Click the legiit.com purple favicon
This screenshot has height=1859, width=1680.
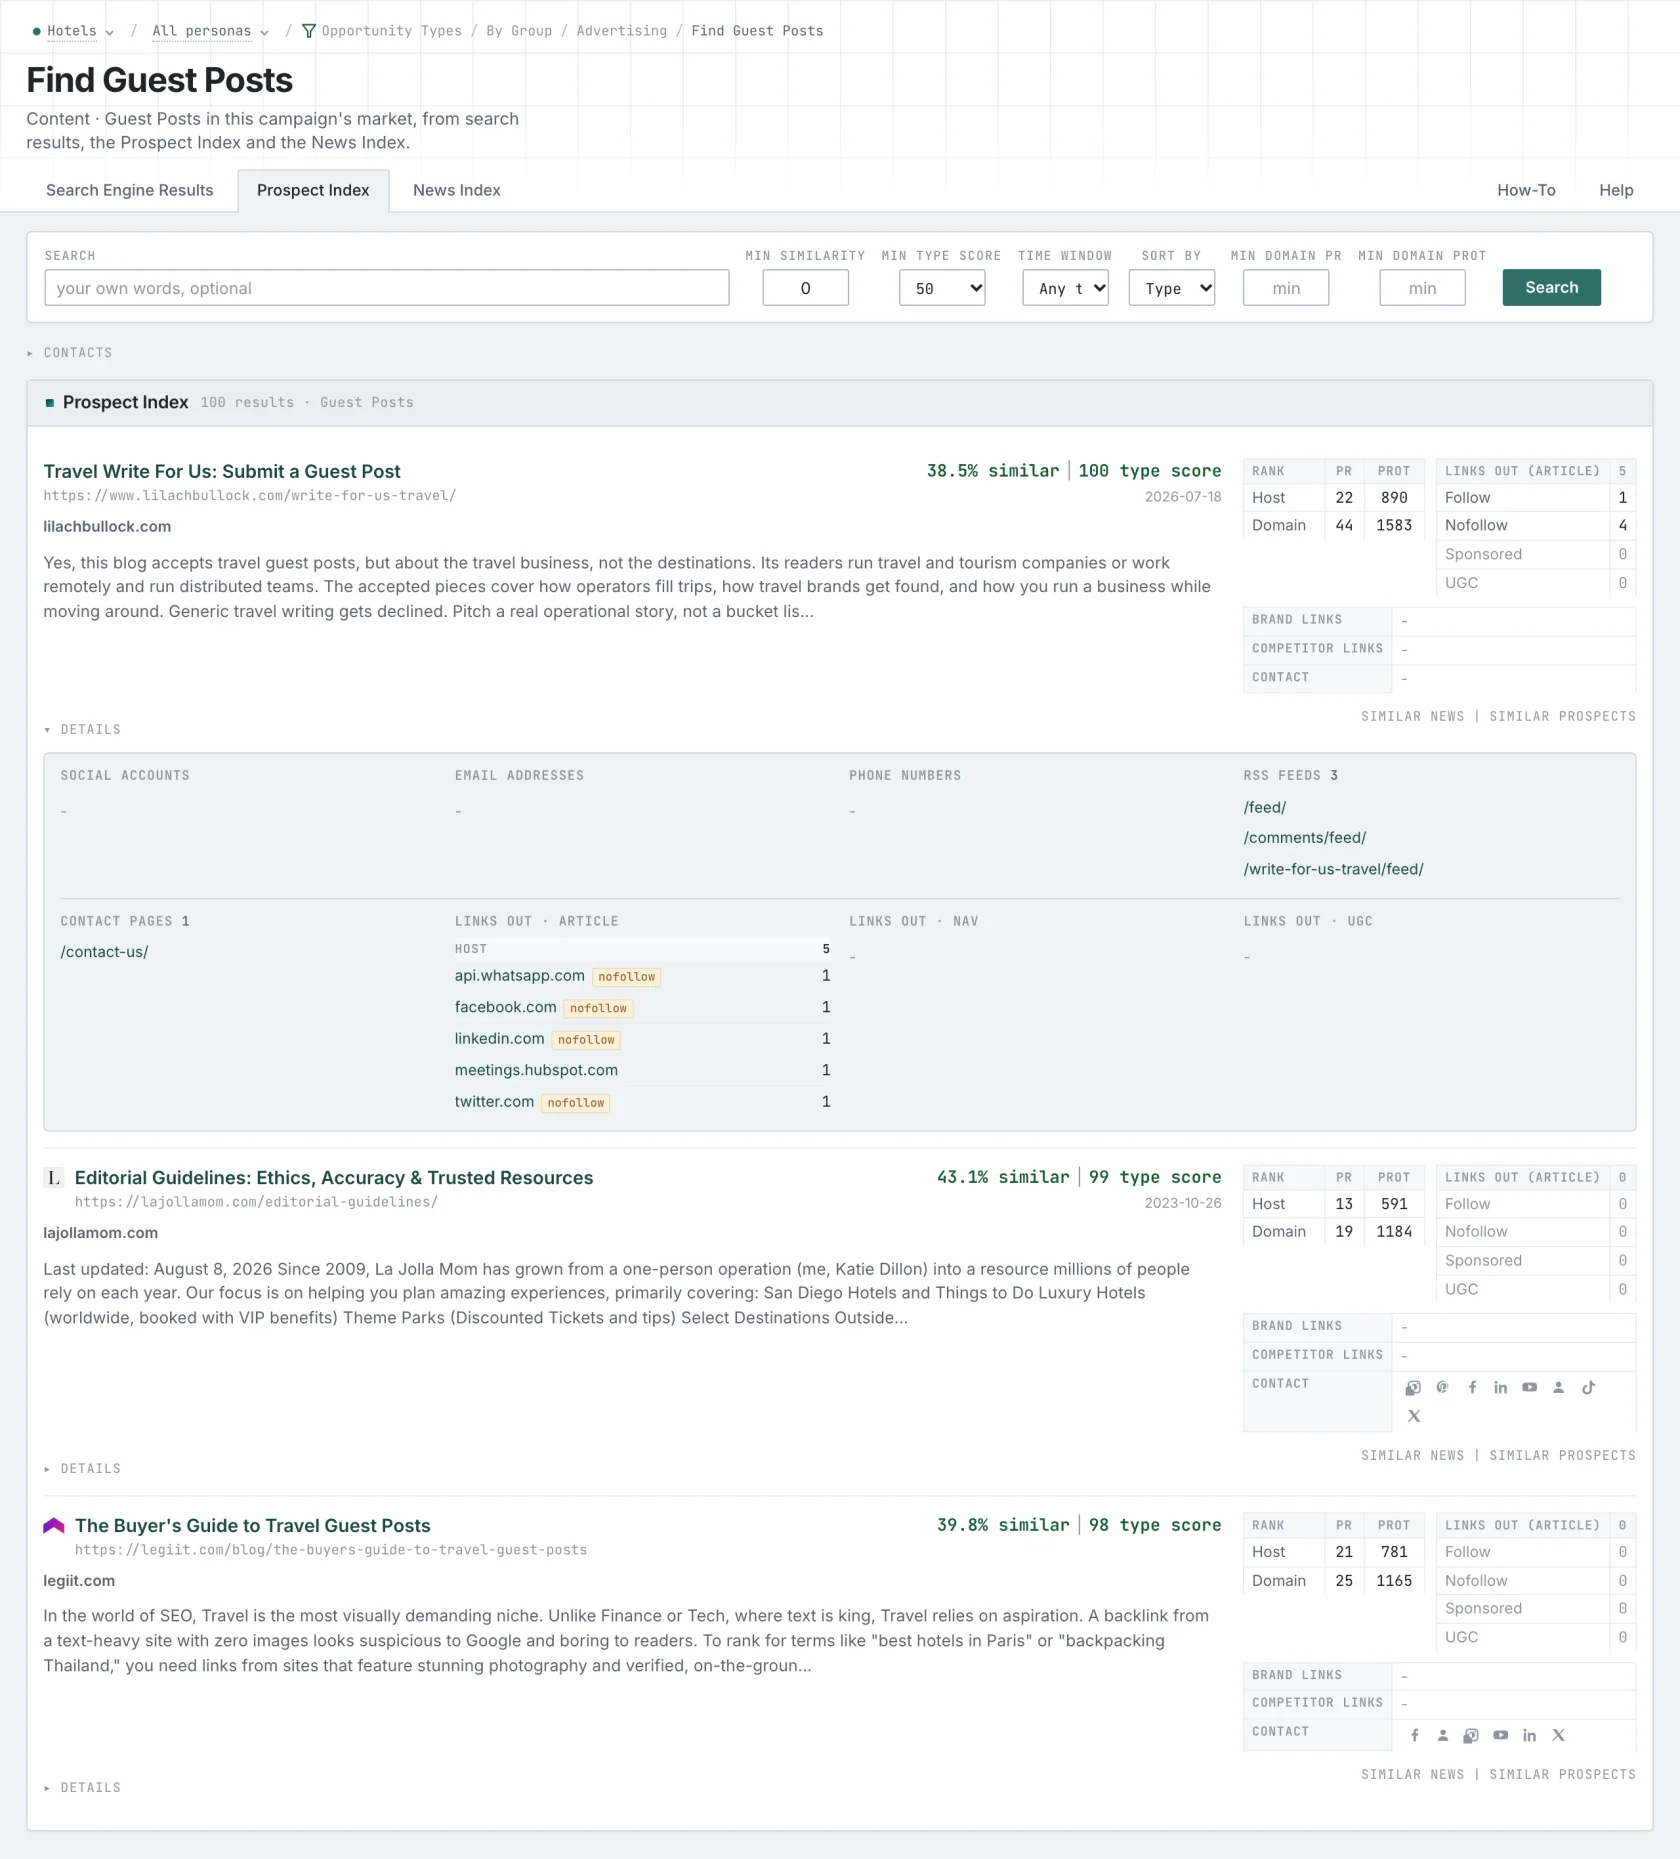pyautogui.click(x=54, y=1526)
